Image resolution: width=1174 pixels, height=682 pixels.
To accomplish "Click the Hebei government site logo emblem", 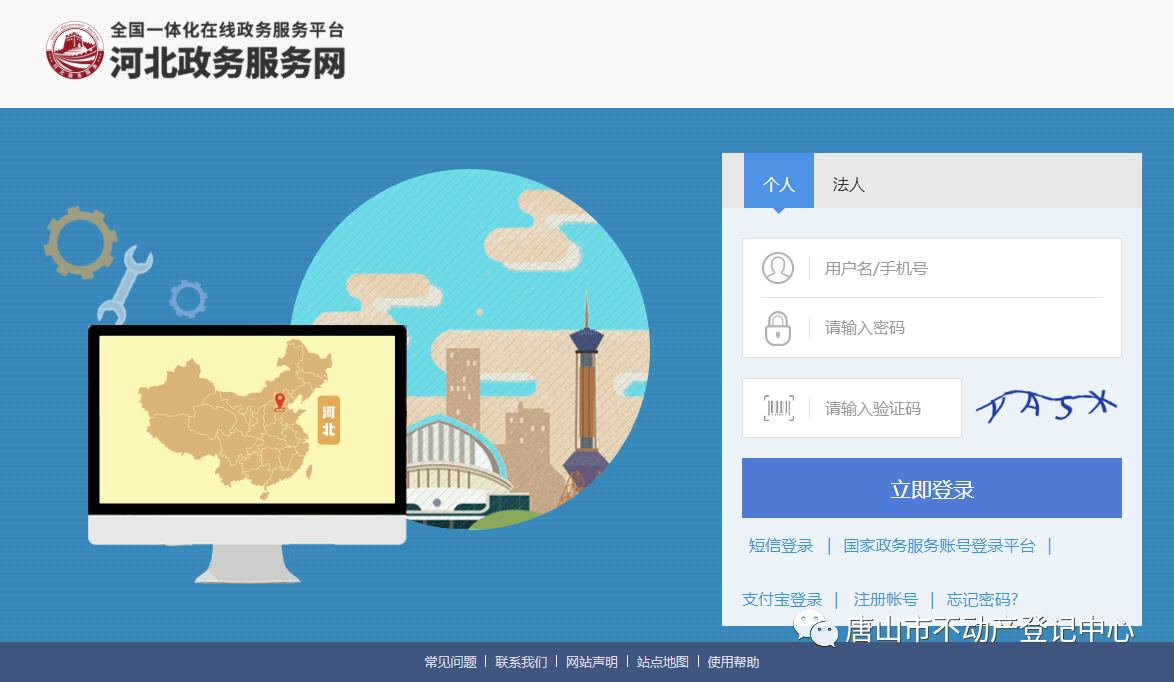I will pos(75,50).
